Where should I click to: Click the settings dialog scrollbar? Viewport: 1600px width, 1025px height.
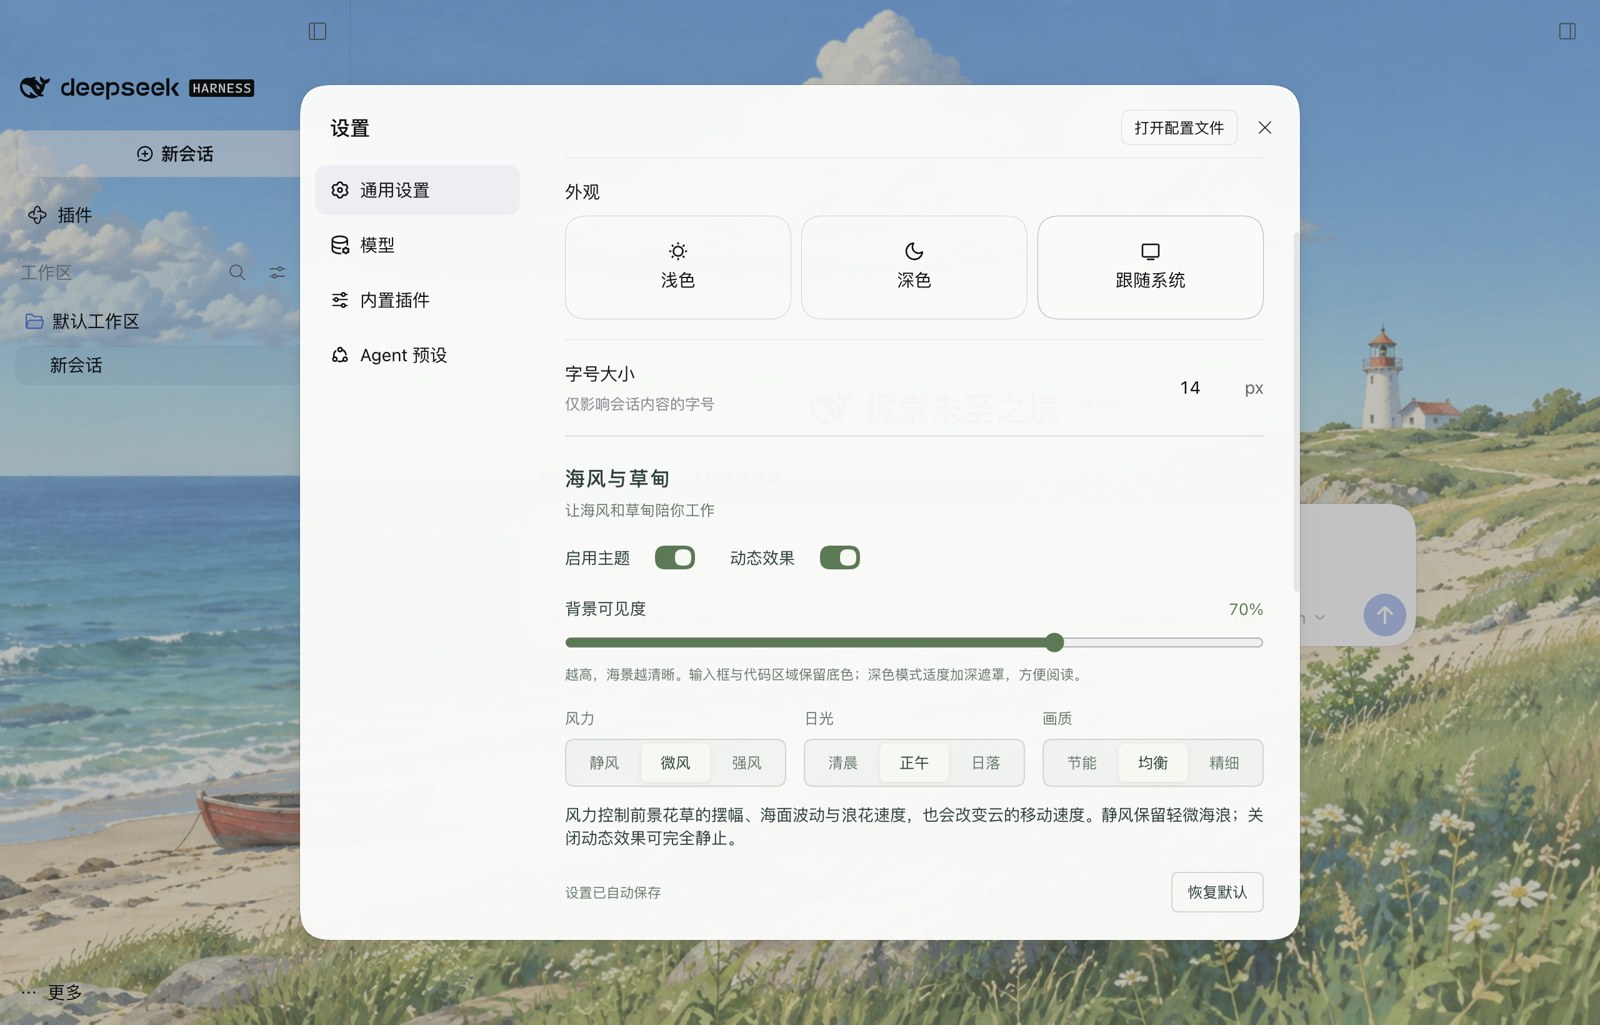click(1296, 410)
